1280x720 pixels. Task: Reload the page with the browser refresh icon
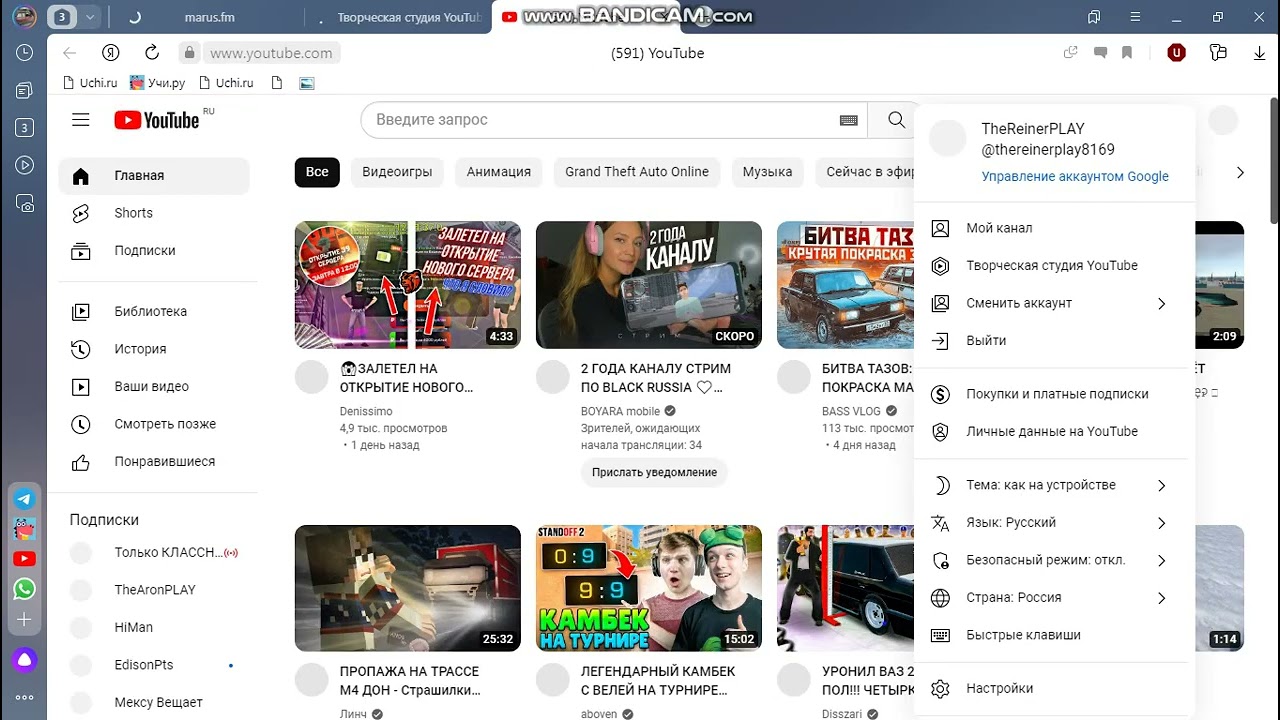[152, 53]
